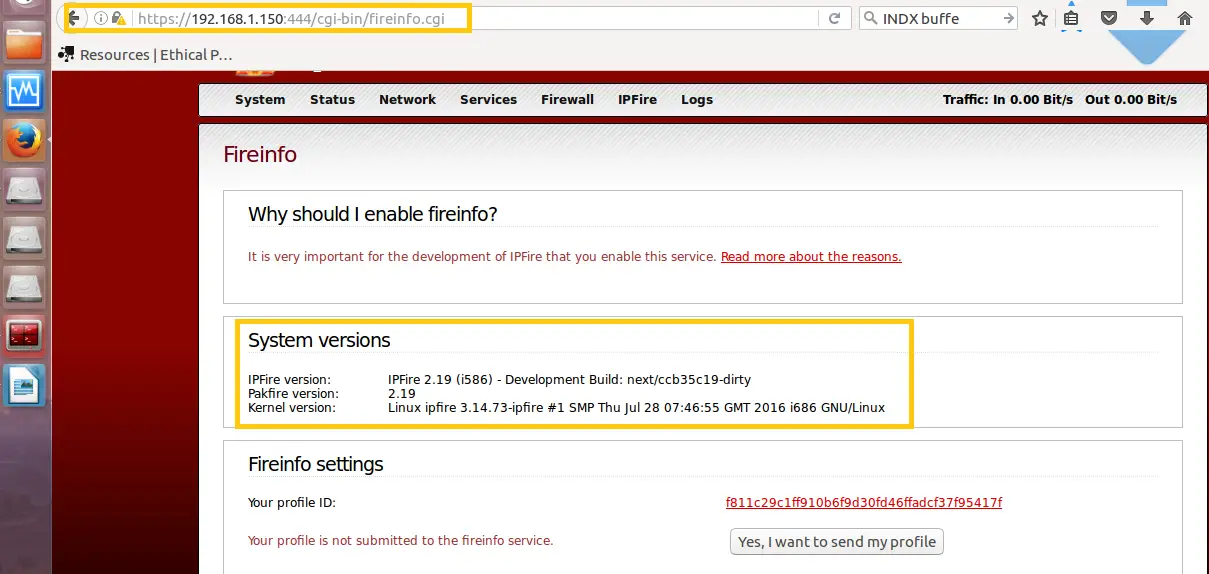Go to the browser home page icon
The width and height of the screenshot is (1209, 574).
1185,18
